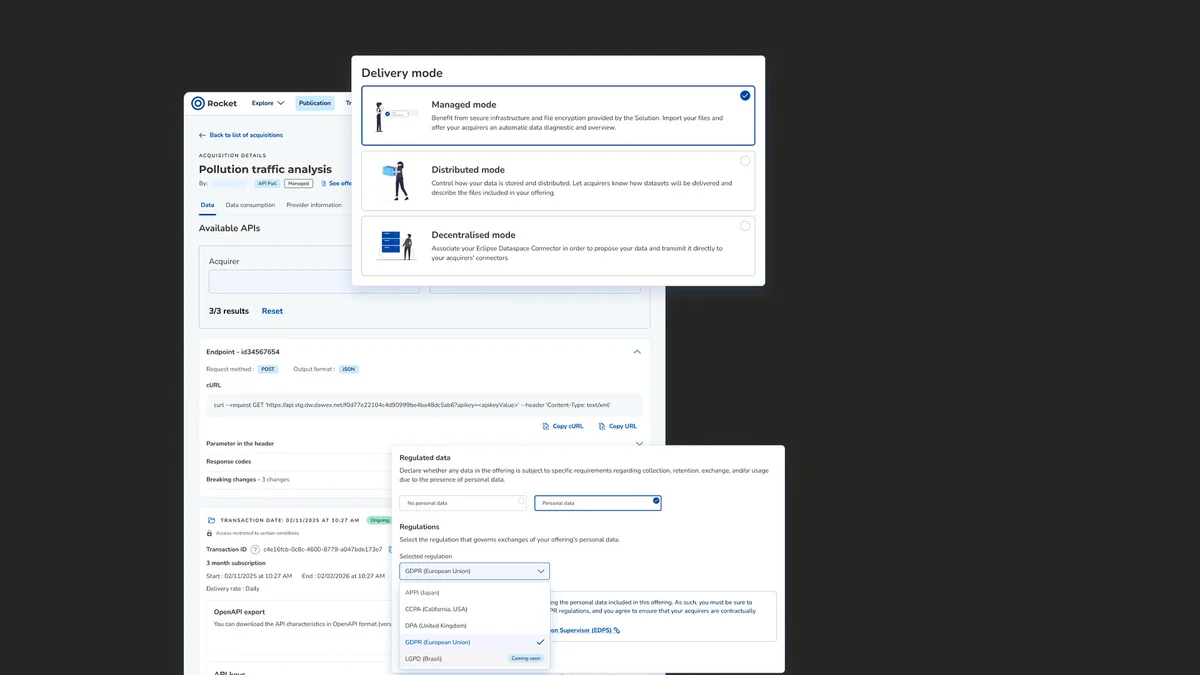
Task: Click the checkmark beside GDPR option
Action: [540, 642]
